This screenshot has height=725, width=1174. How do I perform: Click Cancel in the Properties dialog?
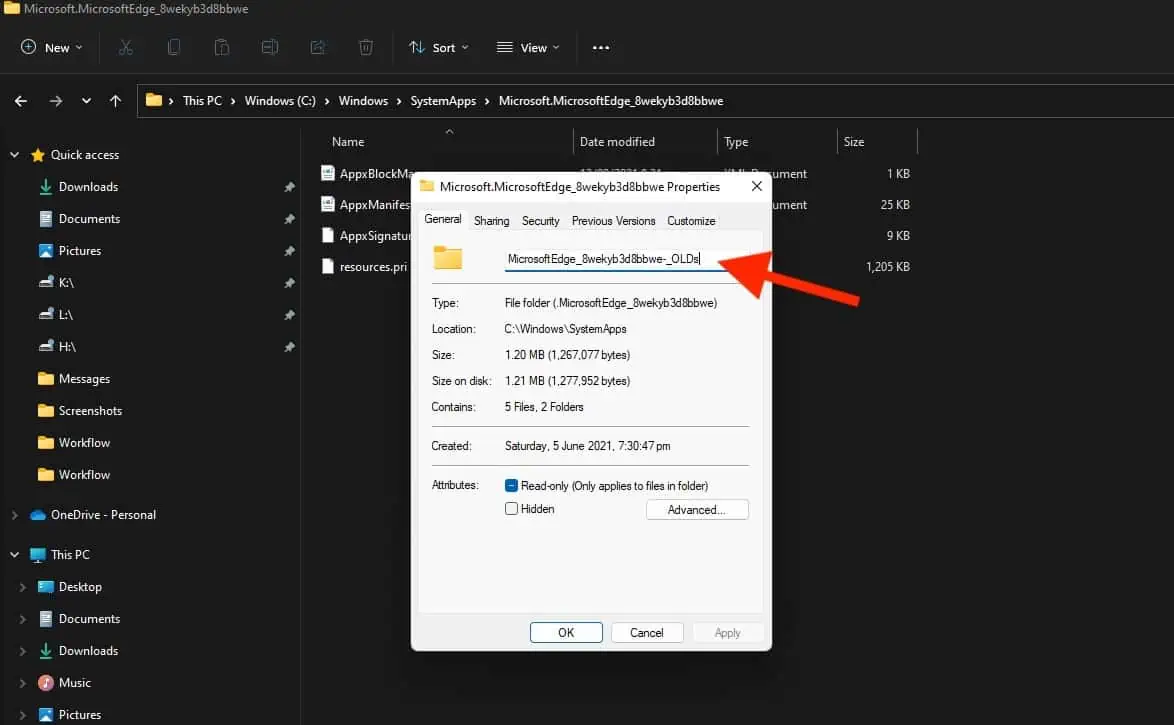[647, 632]
